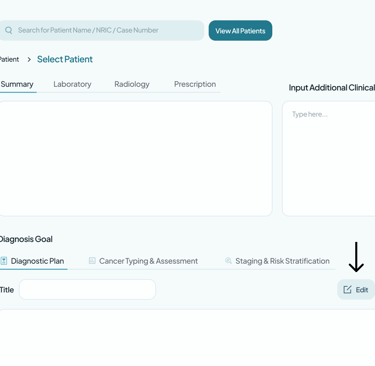Click the additional clinical notes text area
Screen dimensions: 375x366
329,159
